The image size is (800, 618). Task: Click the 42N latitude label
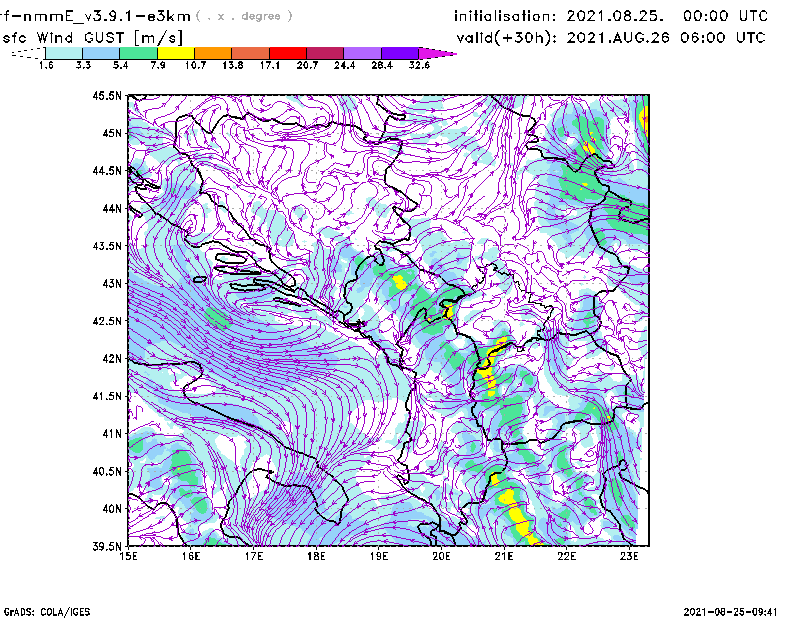112,358
